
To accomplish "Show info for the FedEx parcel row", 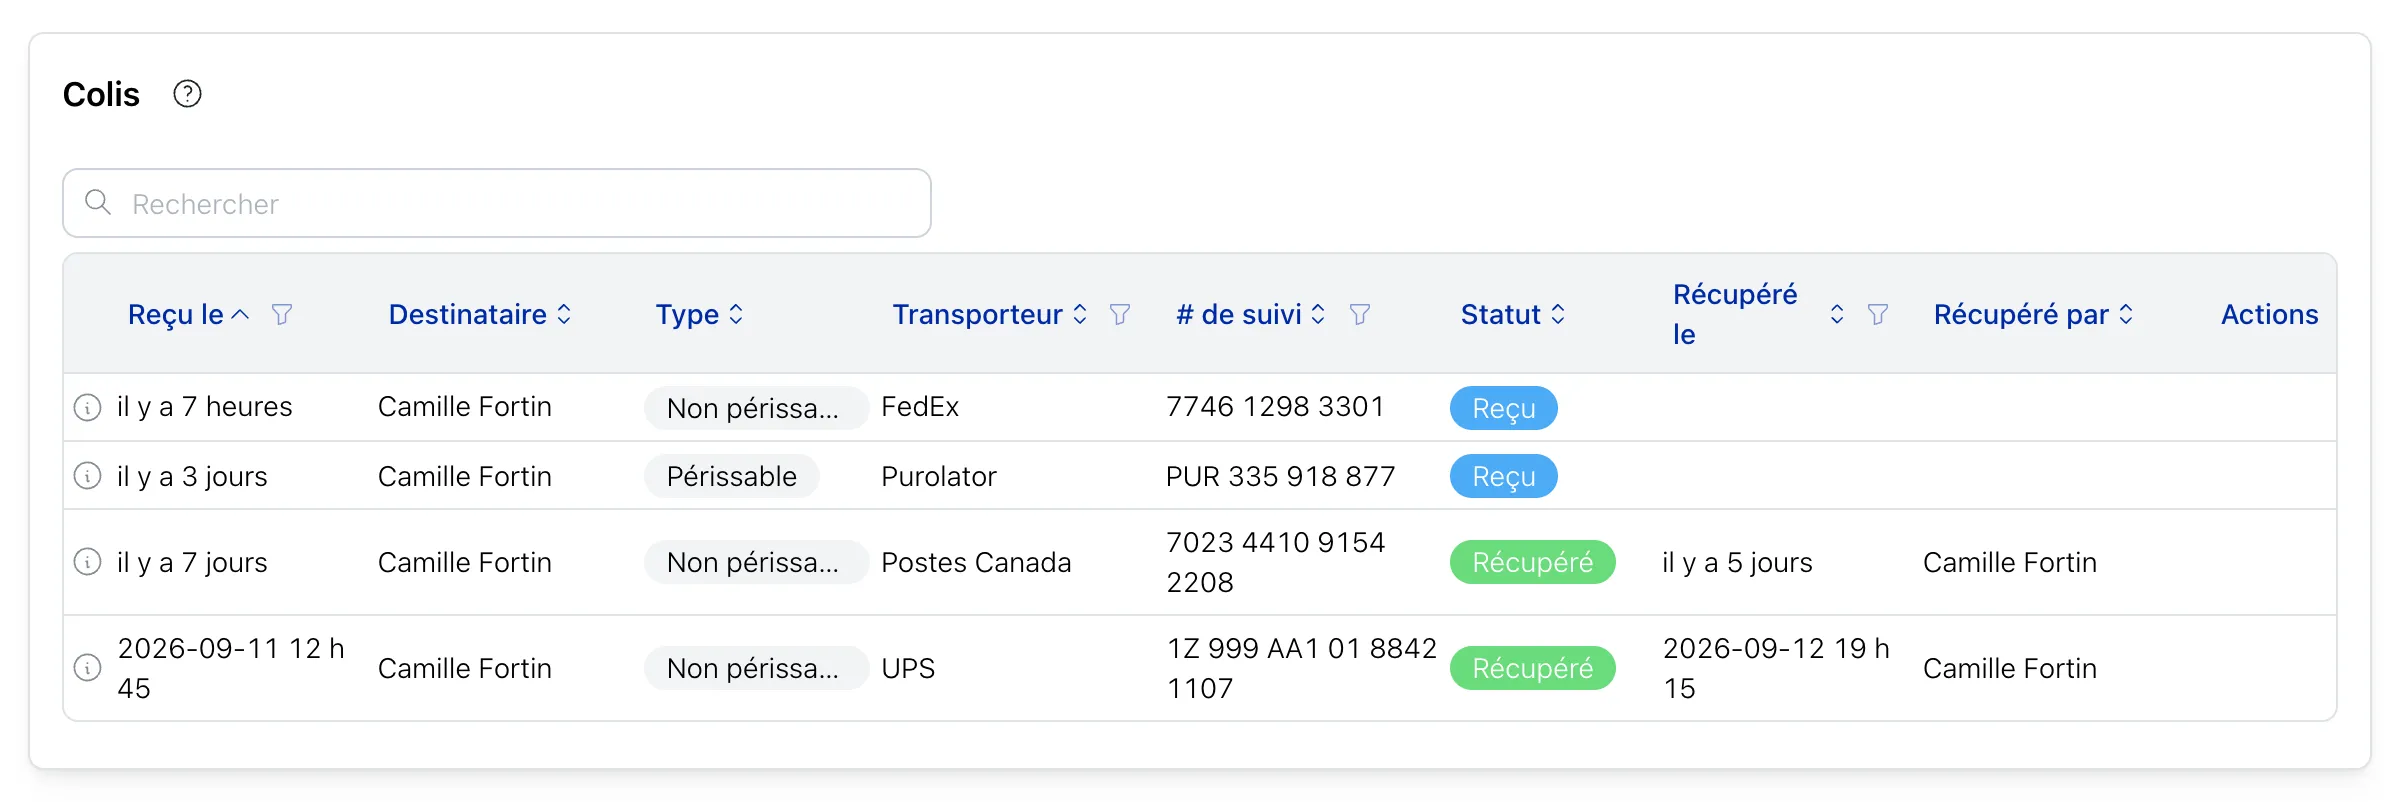I will pos(88,408).
